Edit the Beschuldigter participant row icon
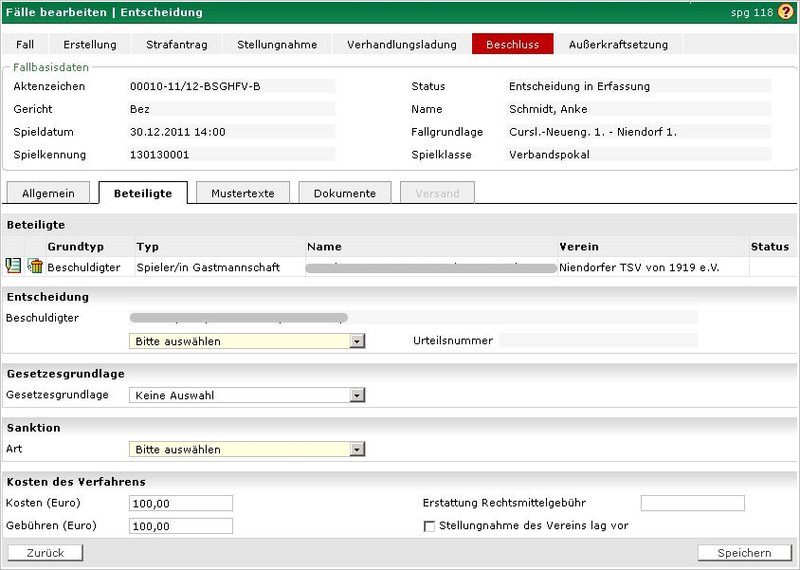Viewport: 800px width, 570px height. pyautogui.click(x=13, y=266)
